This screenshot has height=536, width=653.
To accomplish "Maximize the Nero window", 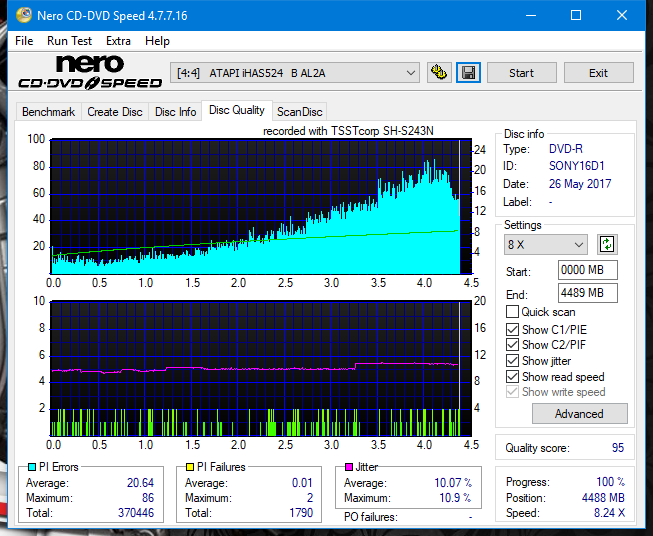I will click(576, 15).
